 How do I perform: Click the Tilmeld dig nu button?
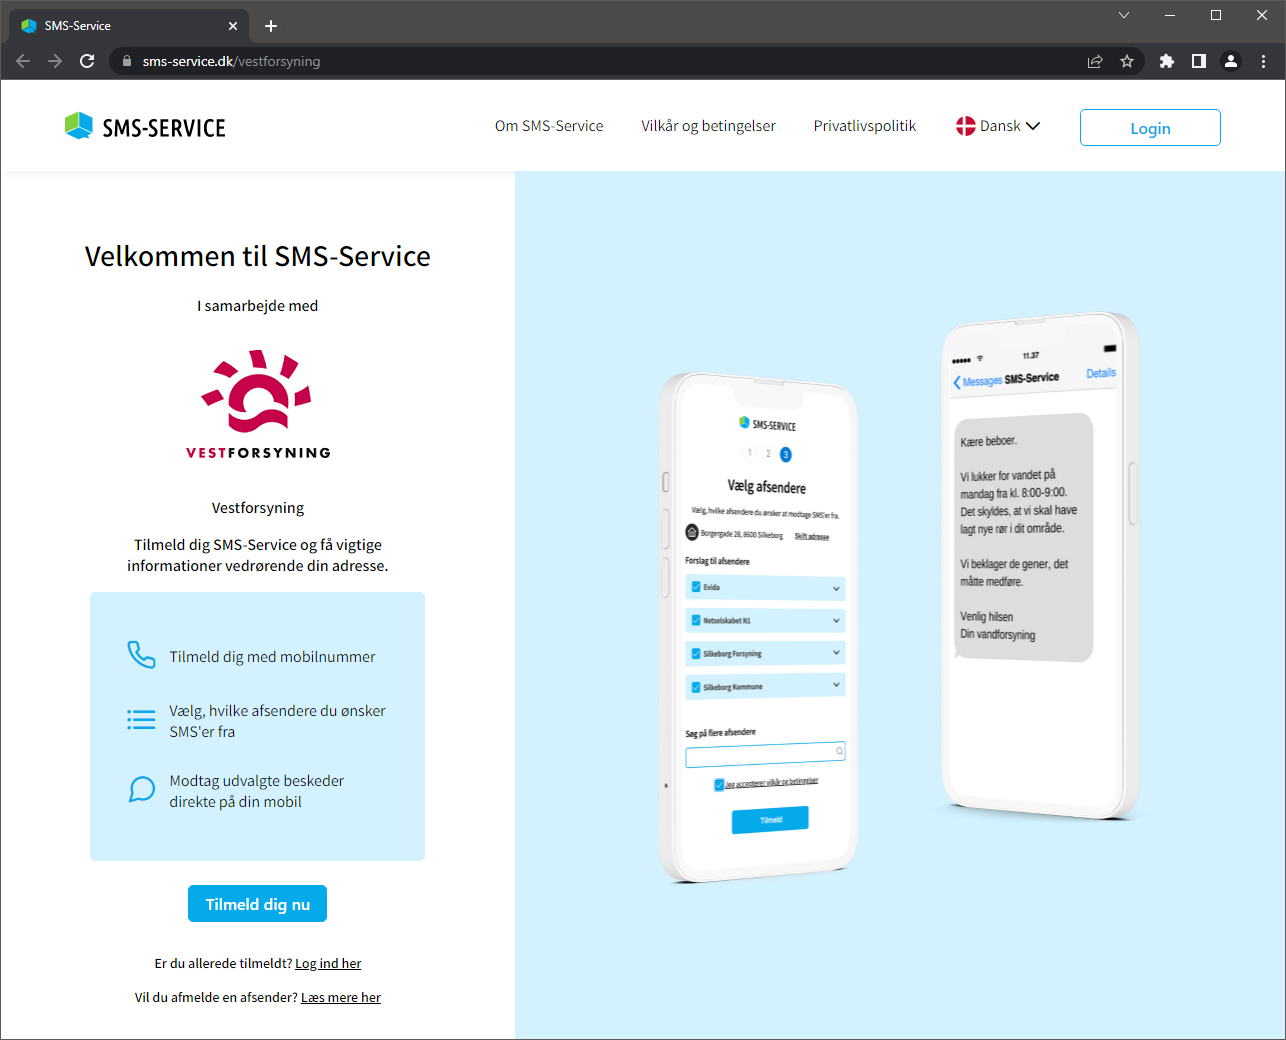point(257,904)
